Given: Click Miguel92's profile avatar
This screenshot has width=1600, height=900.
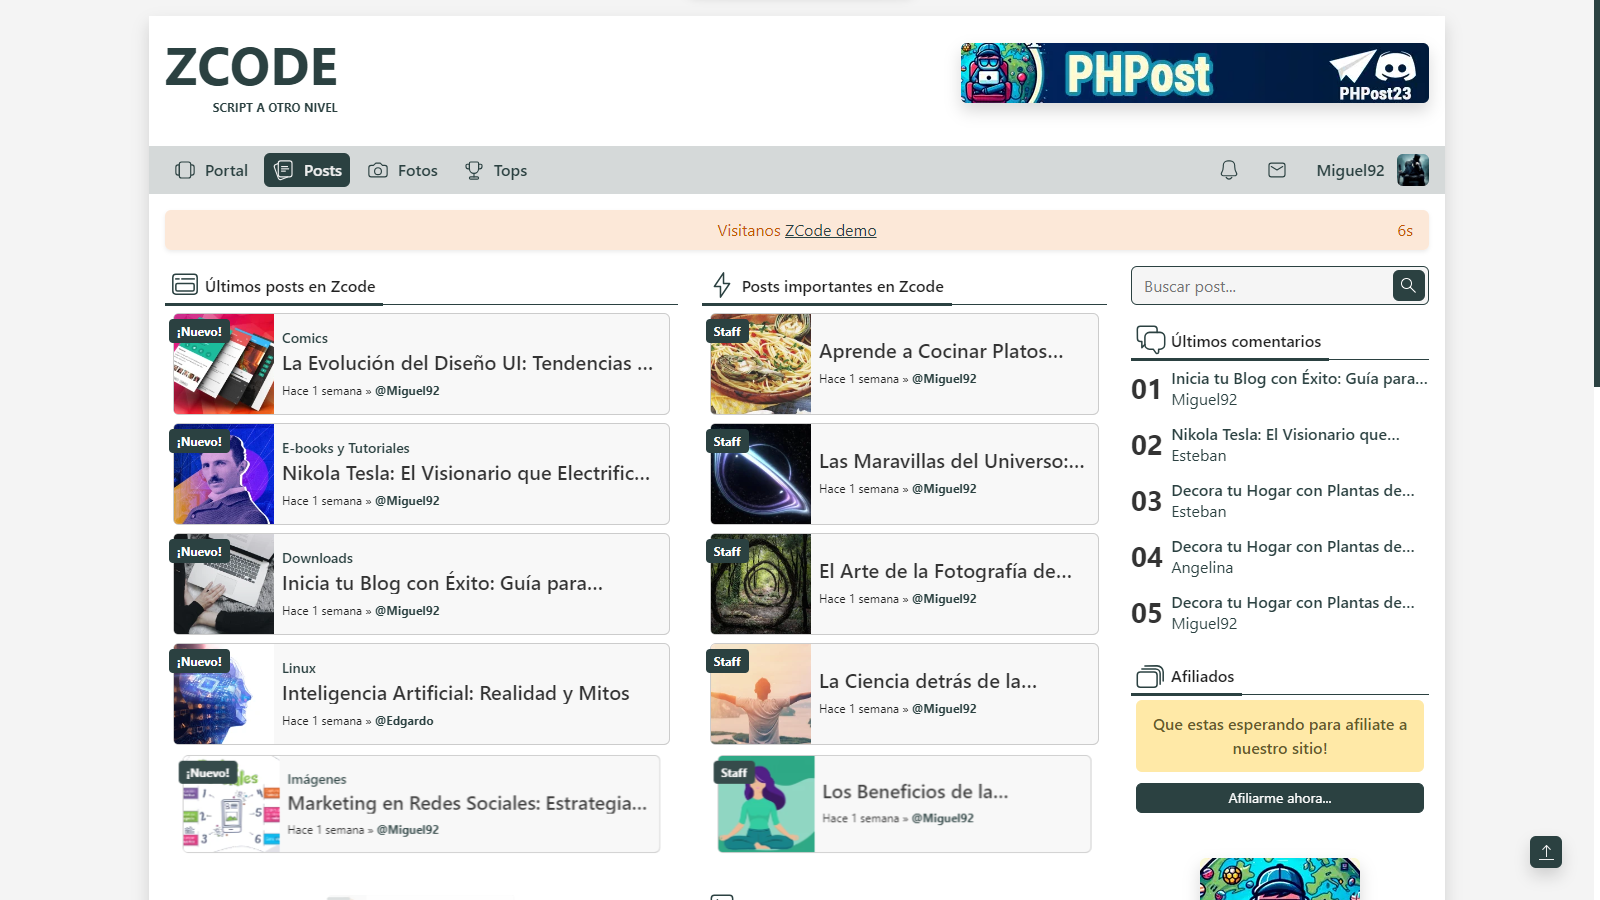Looking at the screenshot, I should pyautogui.click(x=1414, y=170).
